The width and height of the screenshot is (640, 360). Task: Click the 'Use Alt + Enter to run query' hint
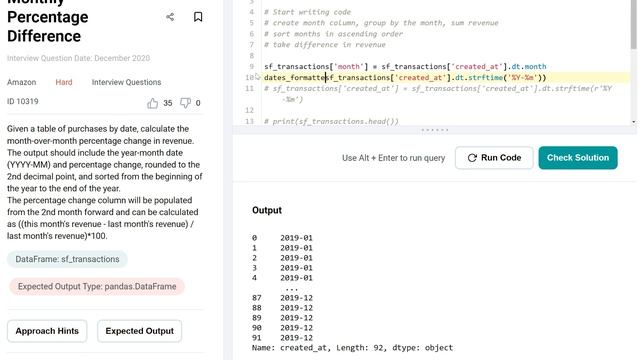click(x=393, y=158)
